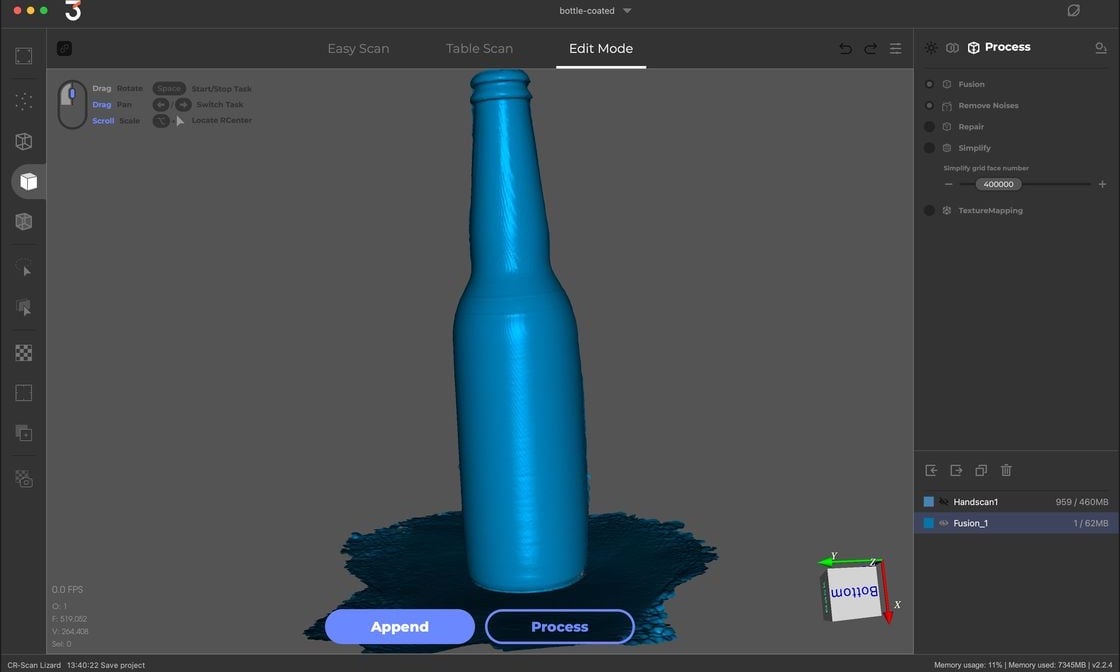
Task: Open the checkerboard texture icon in sidebar
Action: 24,353
